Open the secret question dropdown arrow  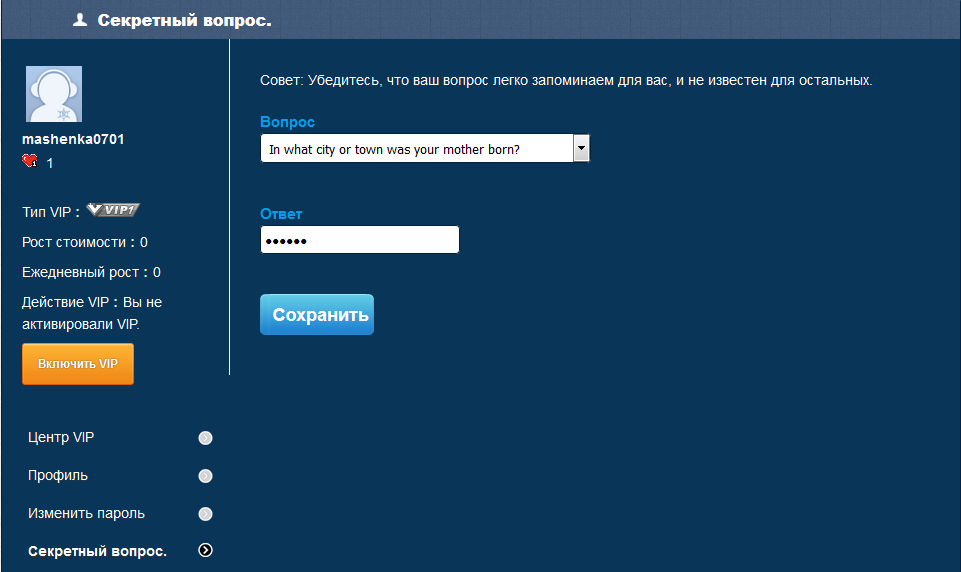[581, 148]
